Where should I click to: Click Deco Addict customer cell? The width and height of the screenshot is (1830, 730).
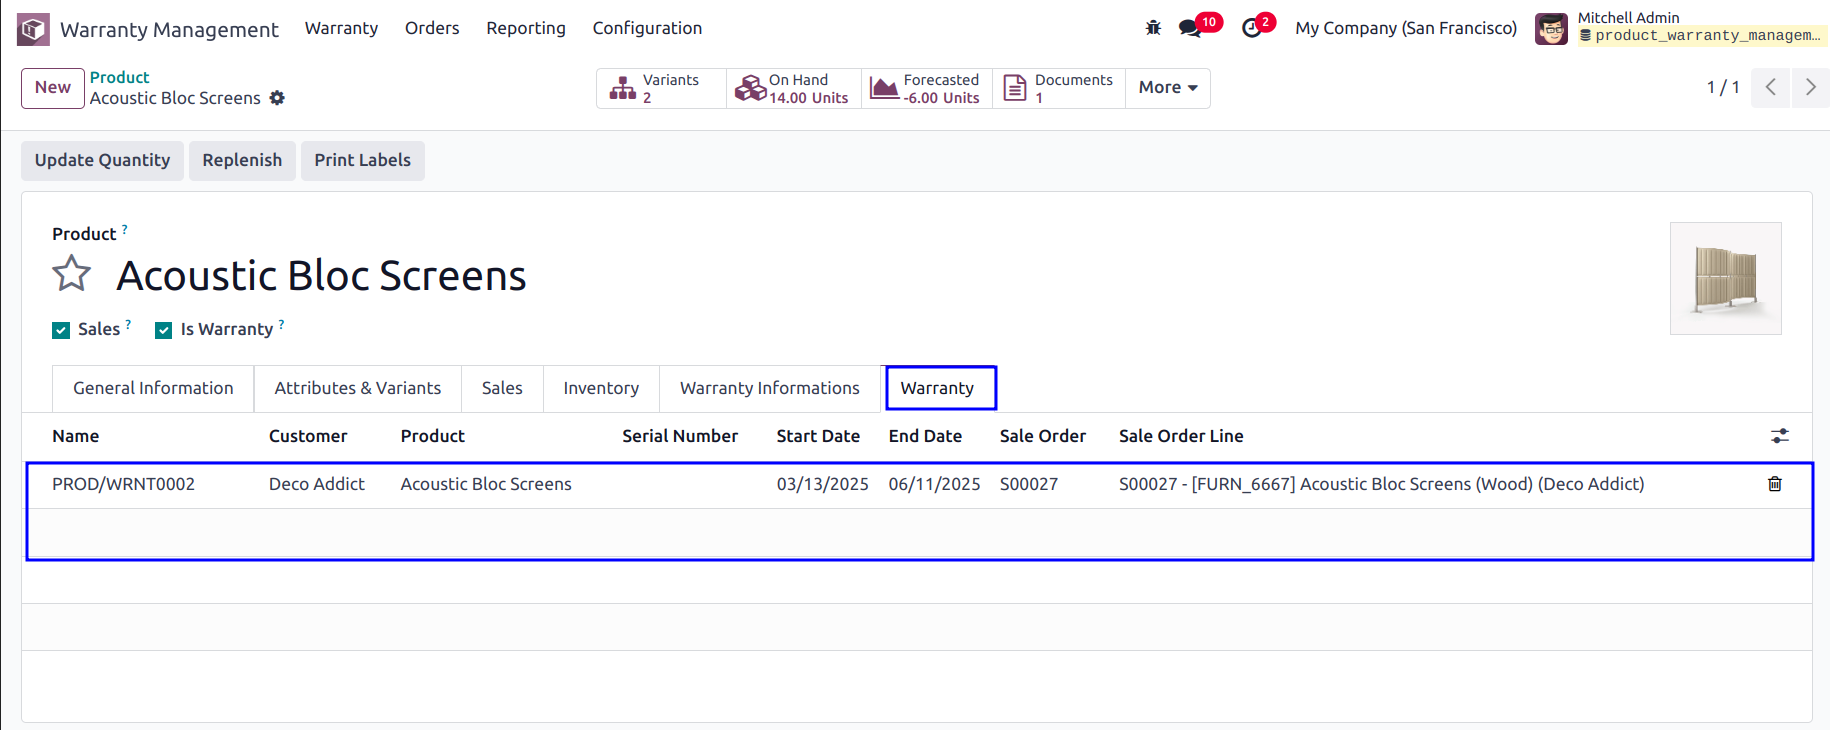317,484
